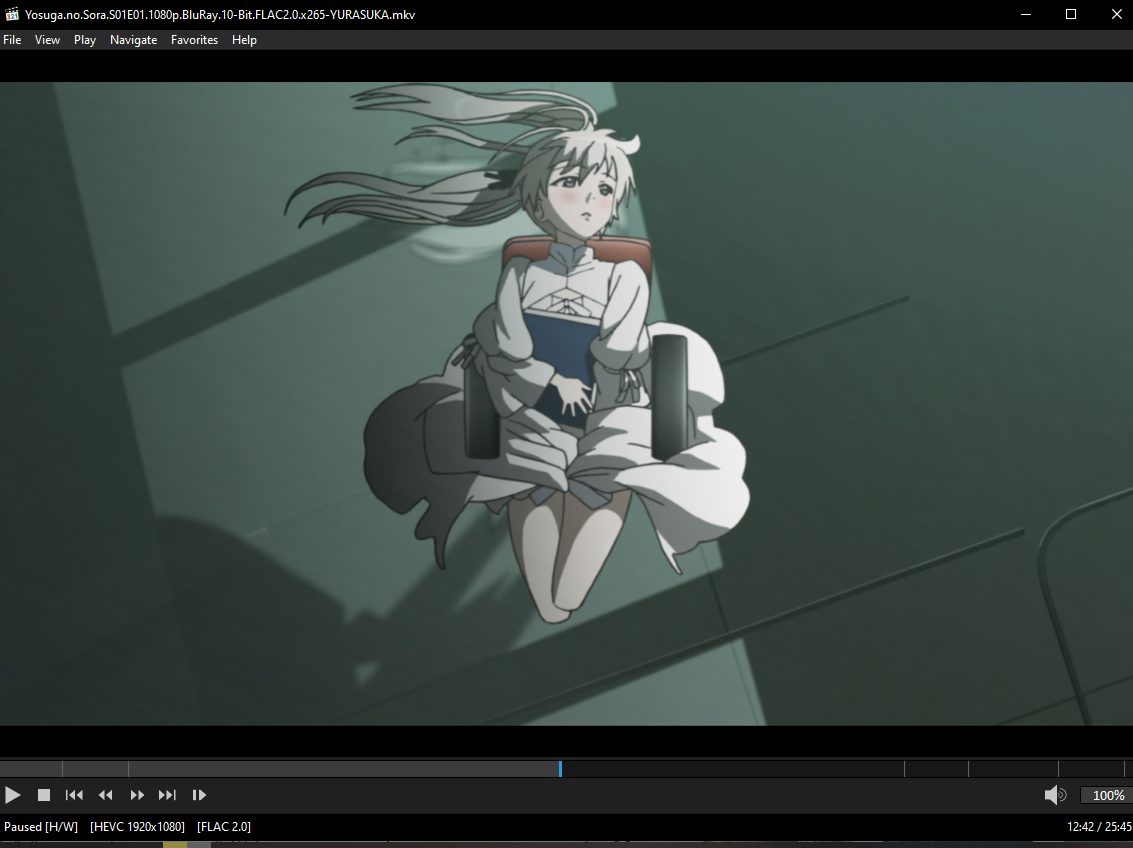
Task: Mute audio with the speaker icon
Action: coord(1055,795)
